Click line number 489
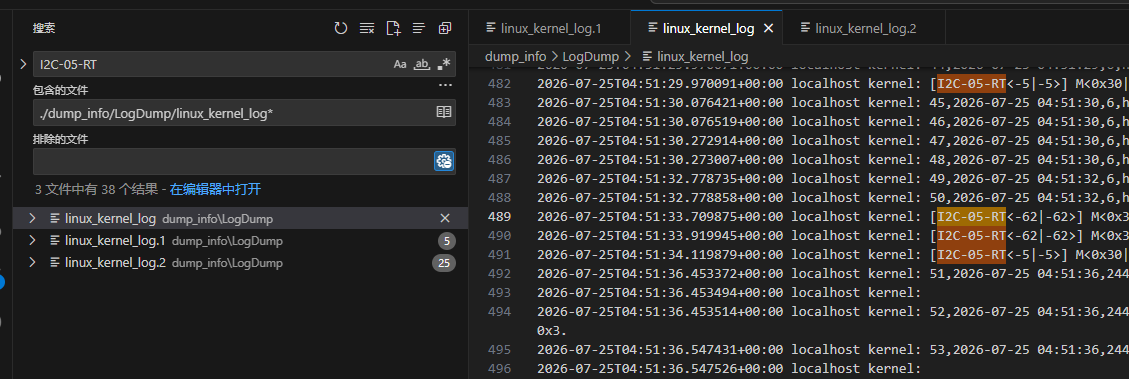 click(x=500, y=216)
